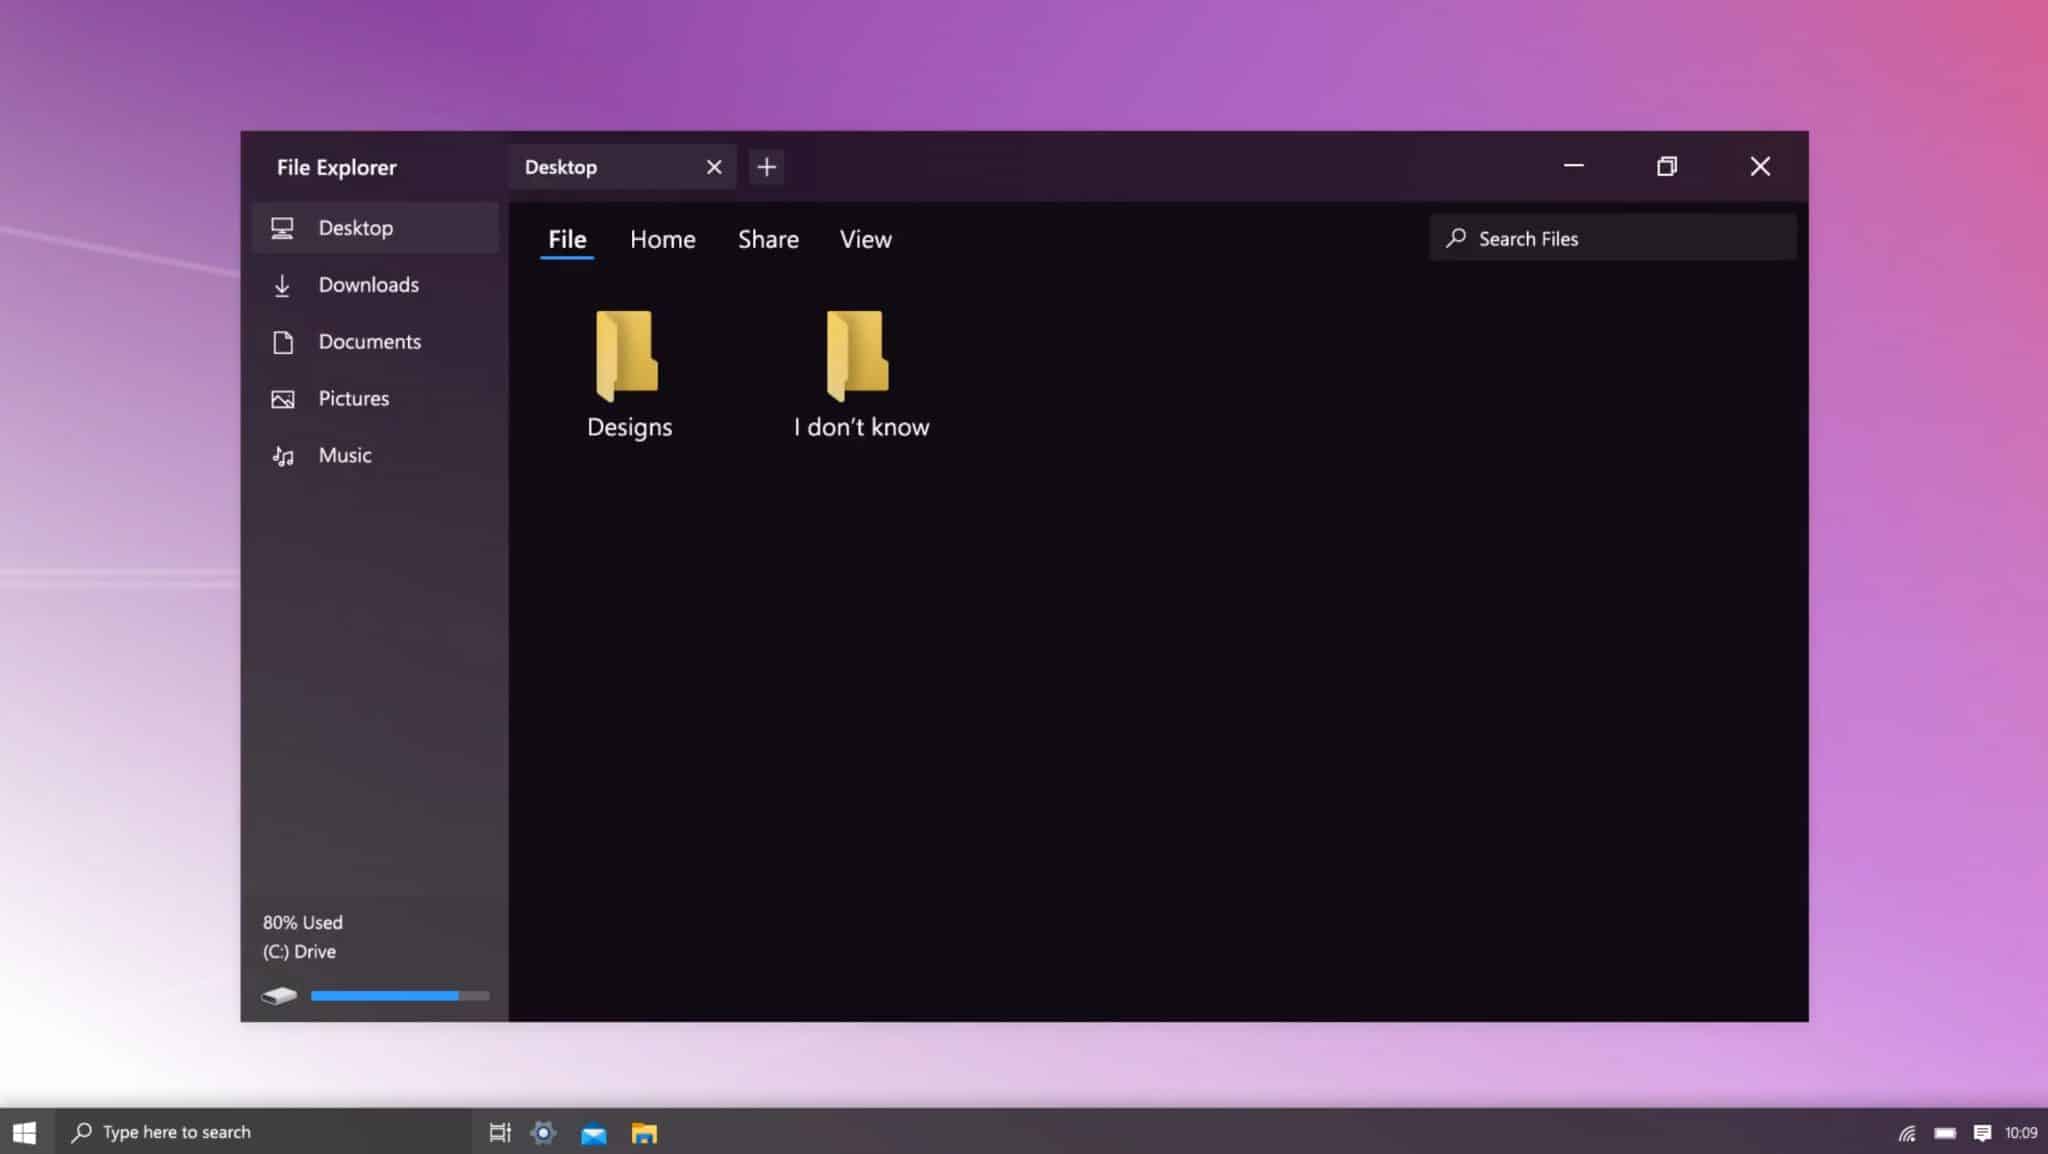
Task: Select the View tab
Action: (x=864, y=239)
